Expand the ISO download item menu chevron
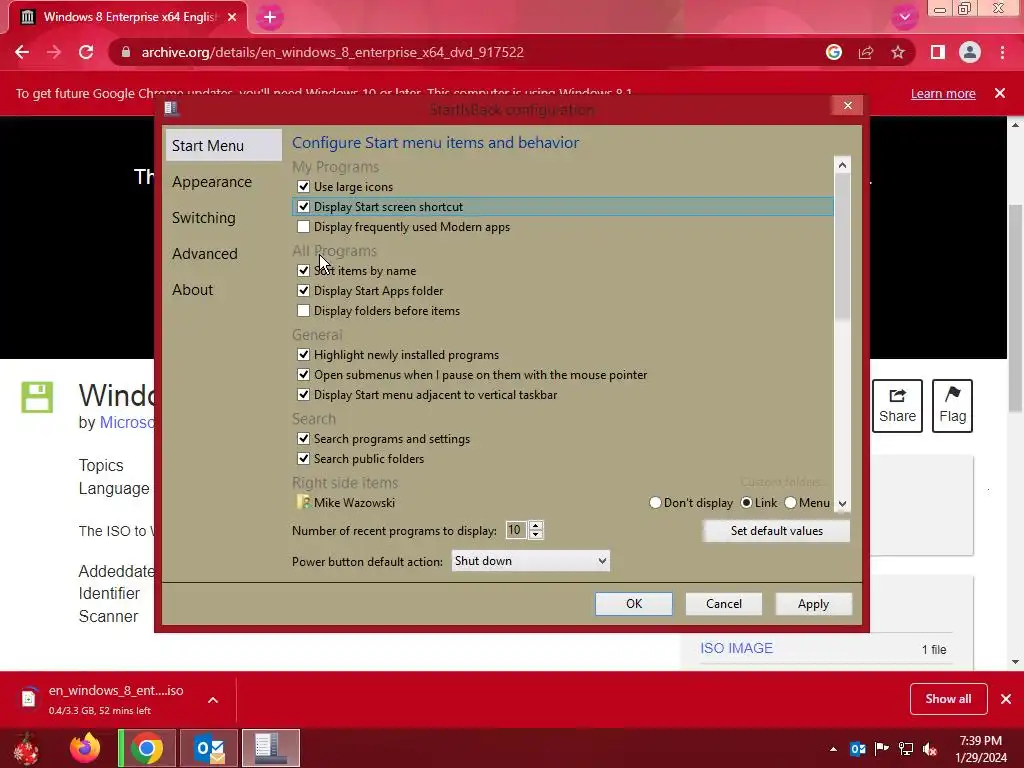The height and width of the screenshot is (768, 1024). (x=213, y=700)
